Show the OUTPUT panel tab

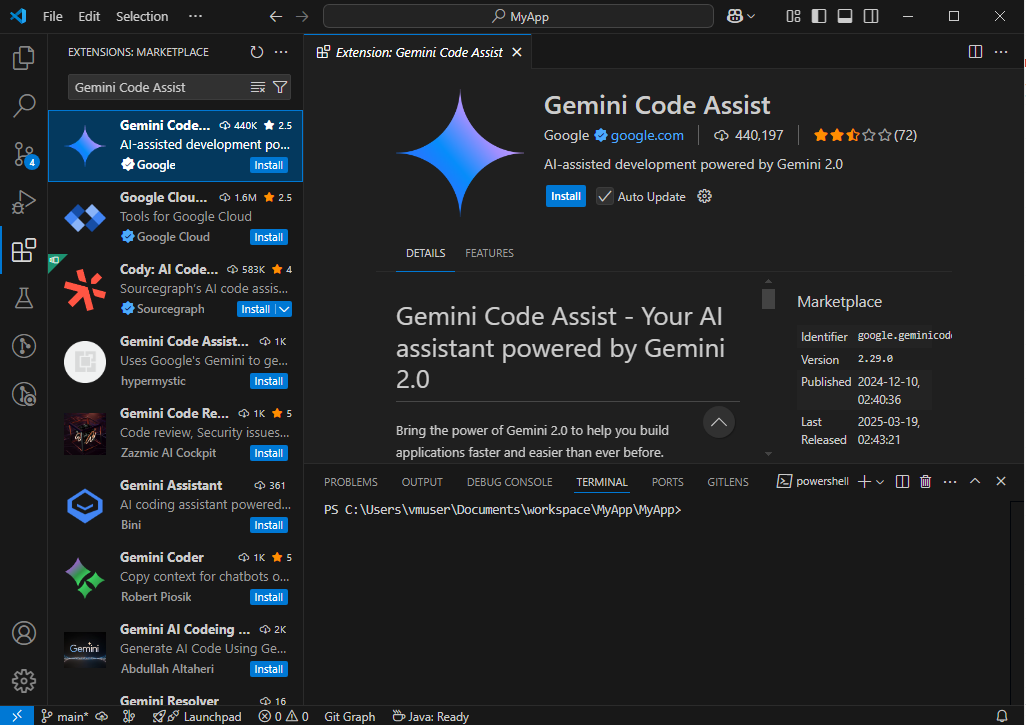pyautogui.click(x=422, y=482)
